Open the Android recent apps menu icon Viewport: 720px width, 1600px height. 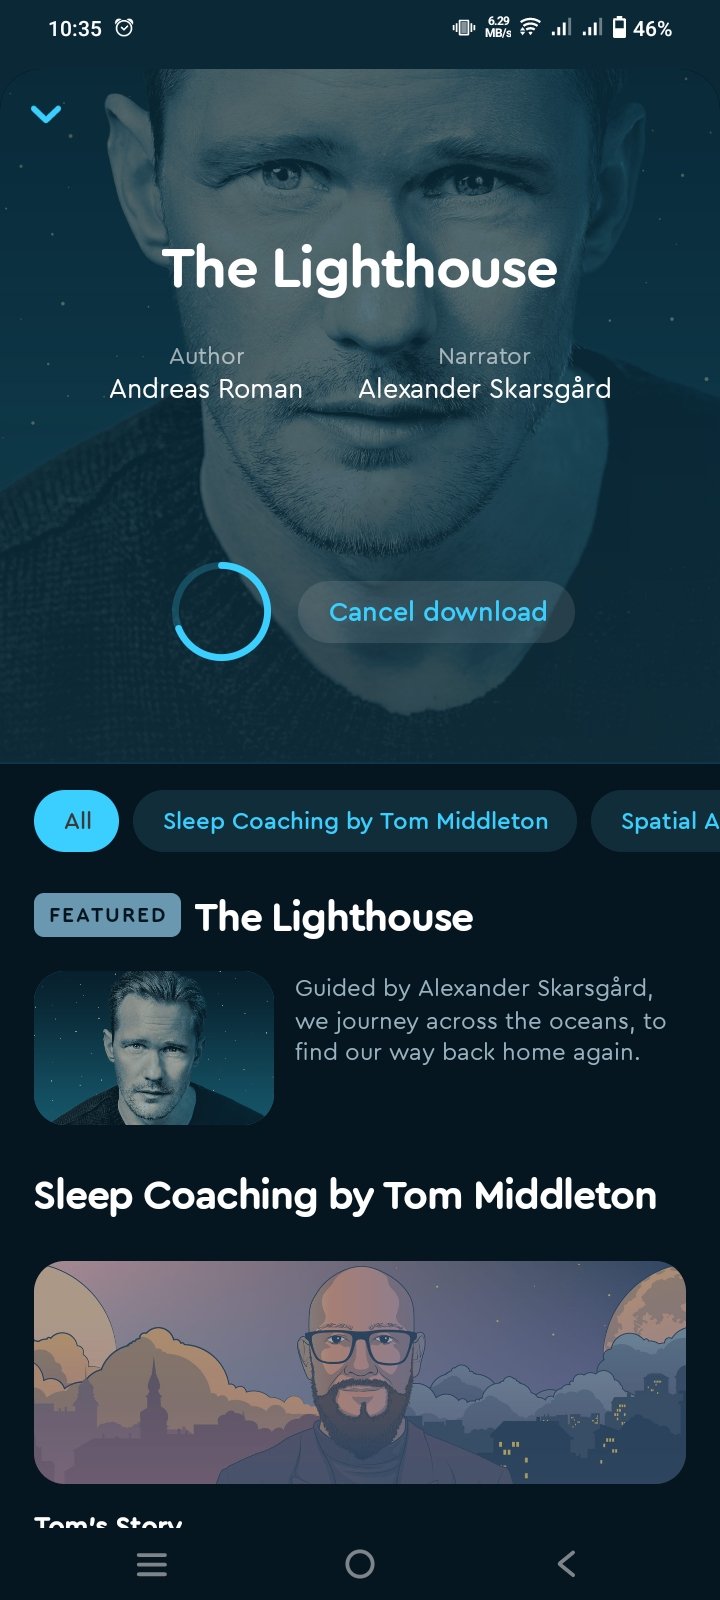[152, 1564]
